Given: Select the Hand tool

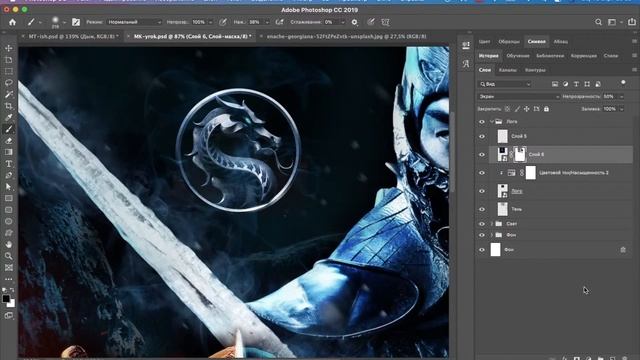Looking at the screenshot, I should [9, 244].
